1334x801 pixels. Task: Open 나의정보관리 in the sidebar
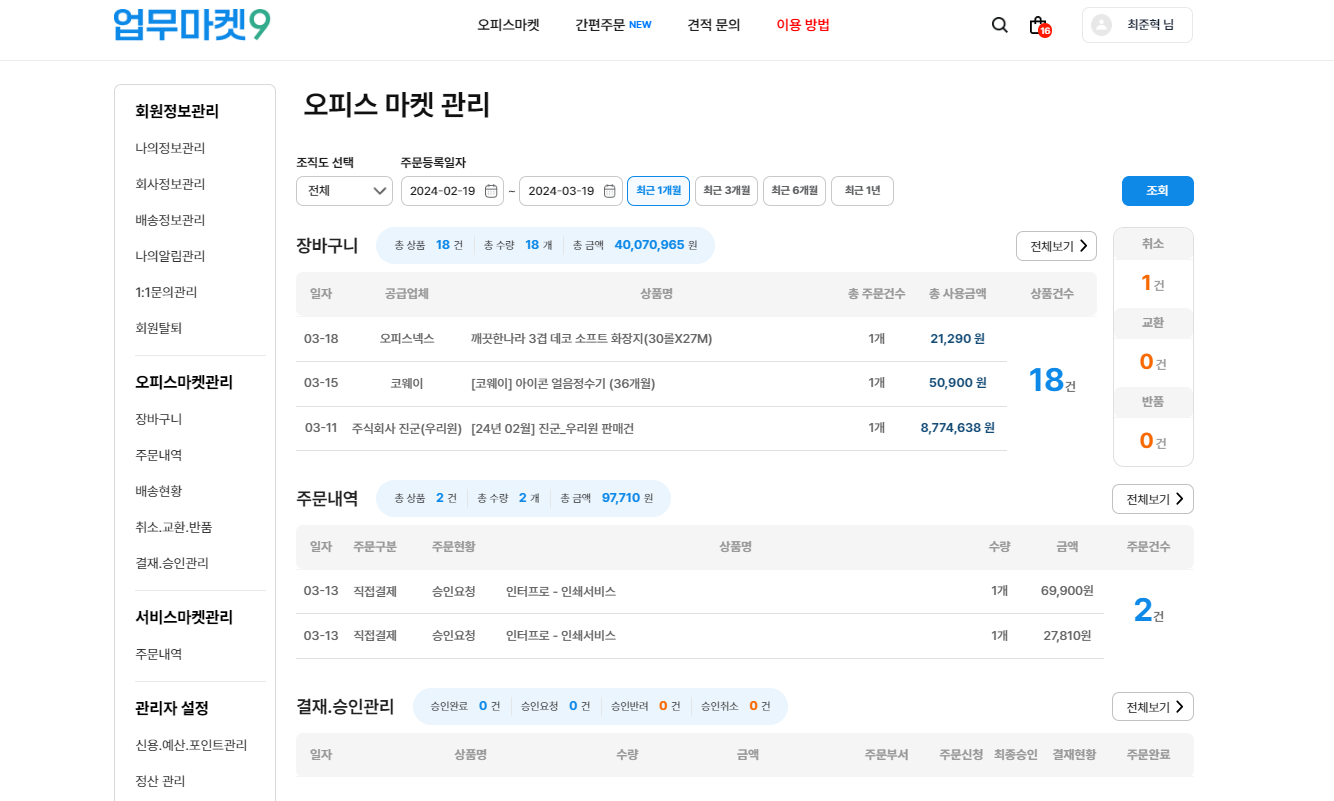point(170,148)
